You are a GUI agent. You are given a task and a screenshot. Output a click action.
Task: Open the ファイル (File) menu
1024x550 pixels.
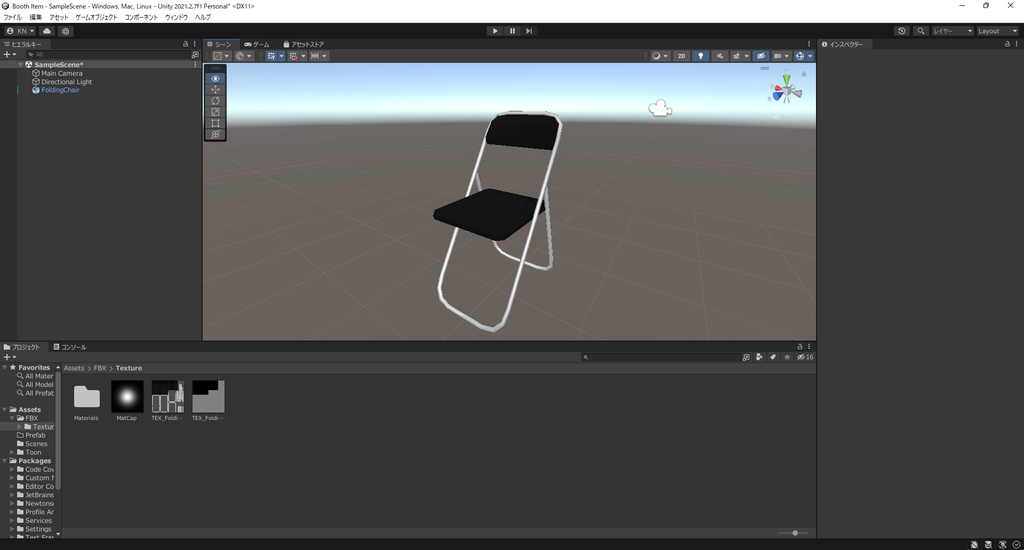click(x=12, y=18)
